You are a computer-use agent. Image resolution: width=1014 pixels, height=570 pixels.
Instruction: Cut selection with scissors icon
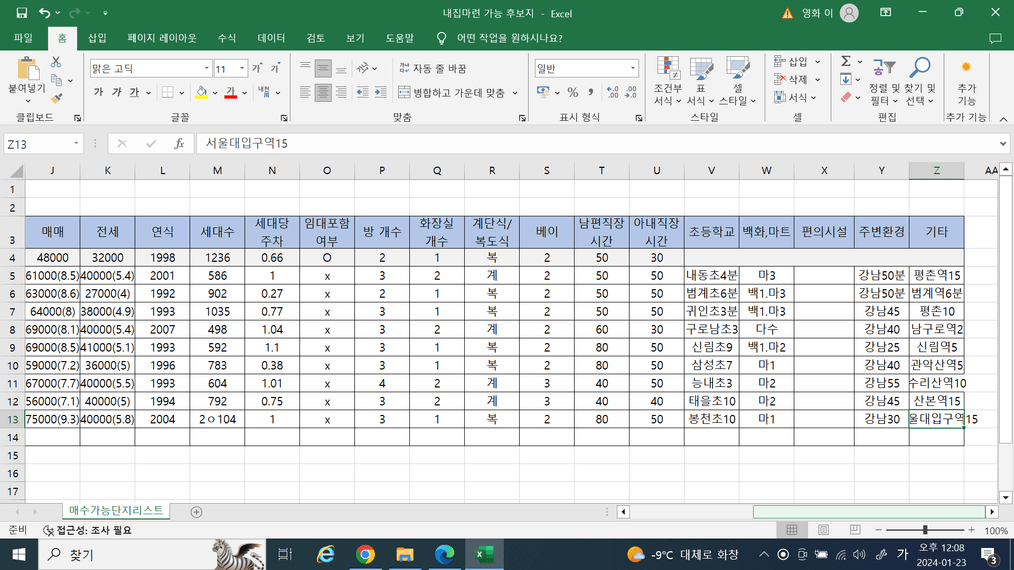(56, 62)
